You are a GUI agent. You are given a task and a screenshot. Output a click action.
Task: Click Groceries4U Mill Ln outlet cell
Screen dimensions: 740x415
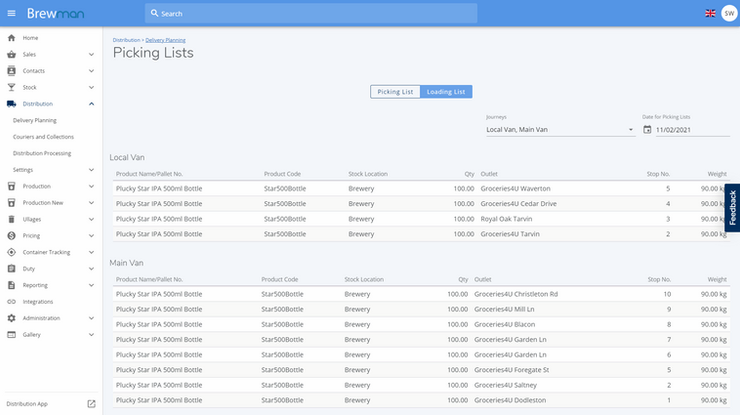pos(504,309)
